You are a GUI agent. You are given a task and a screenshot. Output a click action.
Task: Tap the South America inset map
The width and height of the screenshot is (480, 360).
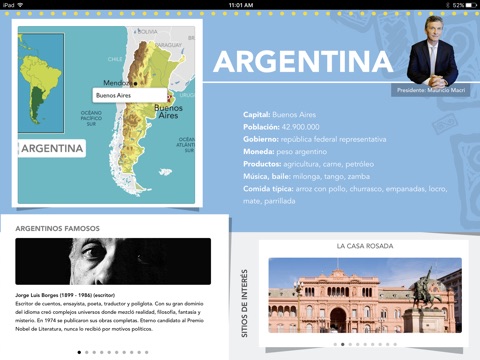coord(41,83)
